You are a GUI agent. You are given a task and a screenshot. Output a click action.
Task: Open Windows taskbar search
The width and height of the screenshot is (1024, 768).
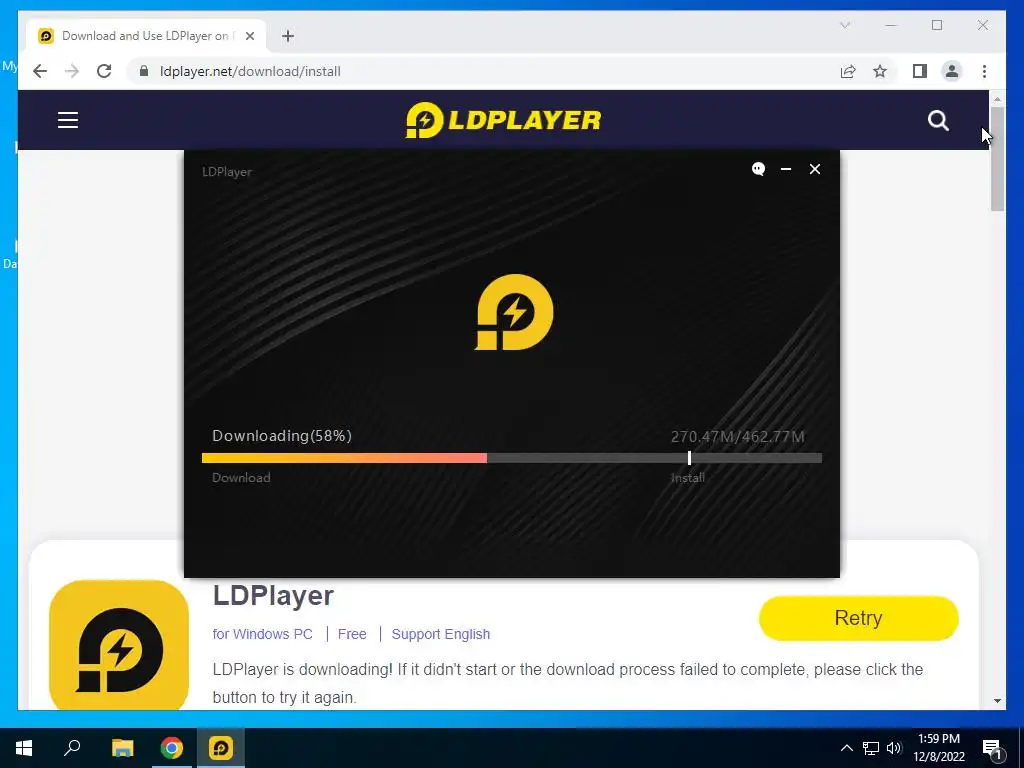72,748
